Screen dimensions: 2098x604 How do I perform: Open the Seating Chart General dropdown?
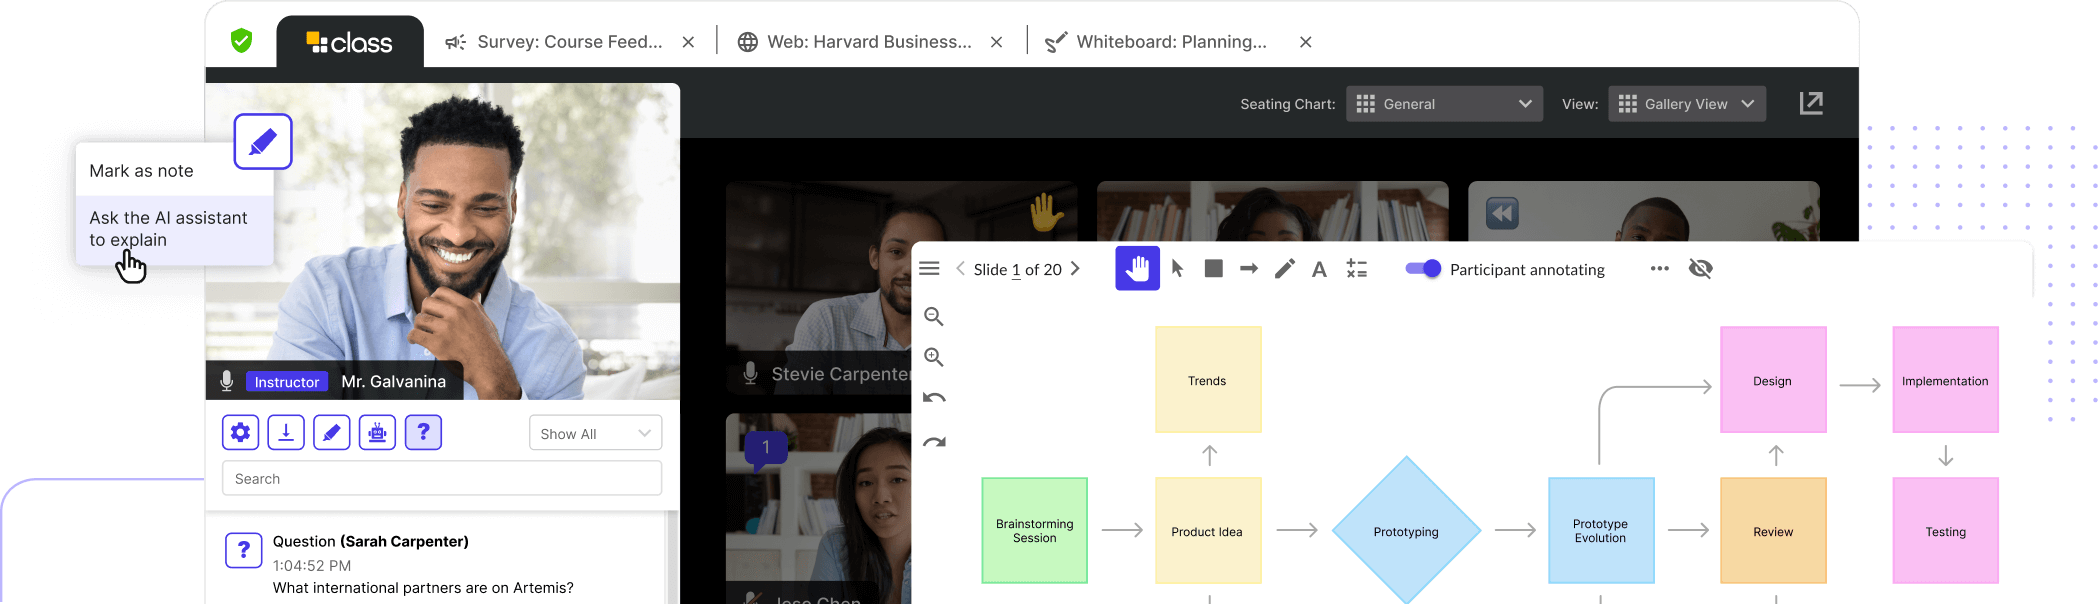click(1443, 104)
